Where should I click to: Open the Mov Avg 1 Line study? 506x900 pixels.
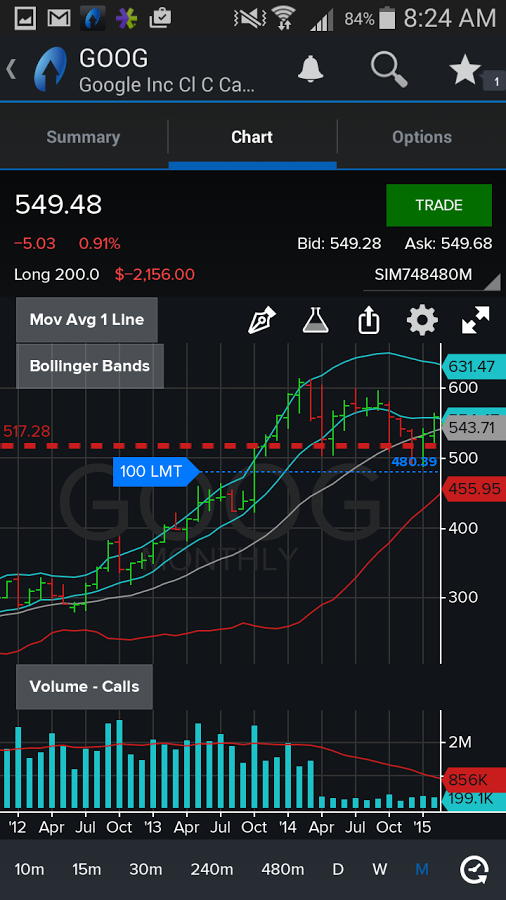[x=87, y=320]
